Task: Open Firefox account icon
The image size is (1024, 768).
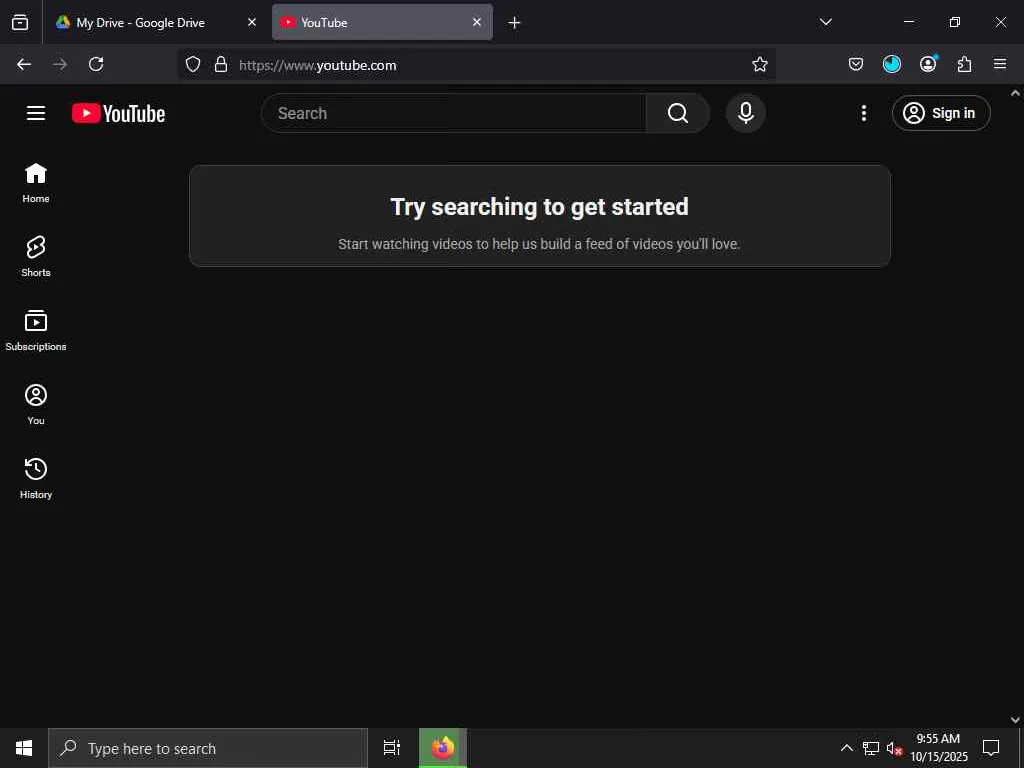Action: pos(928,64)
